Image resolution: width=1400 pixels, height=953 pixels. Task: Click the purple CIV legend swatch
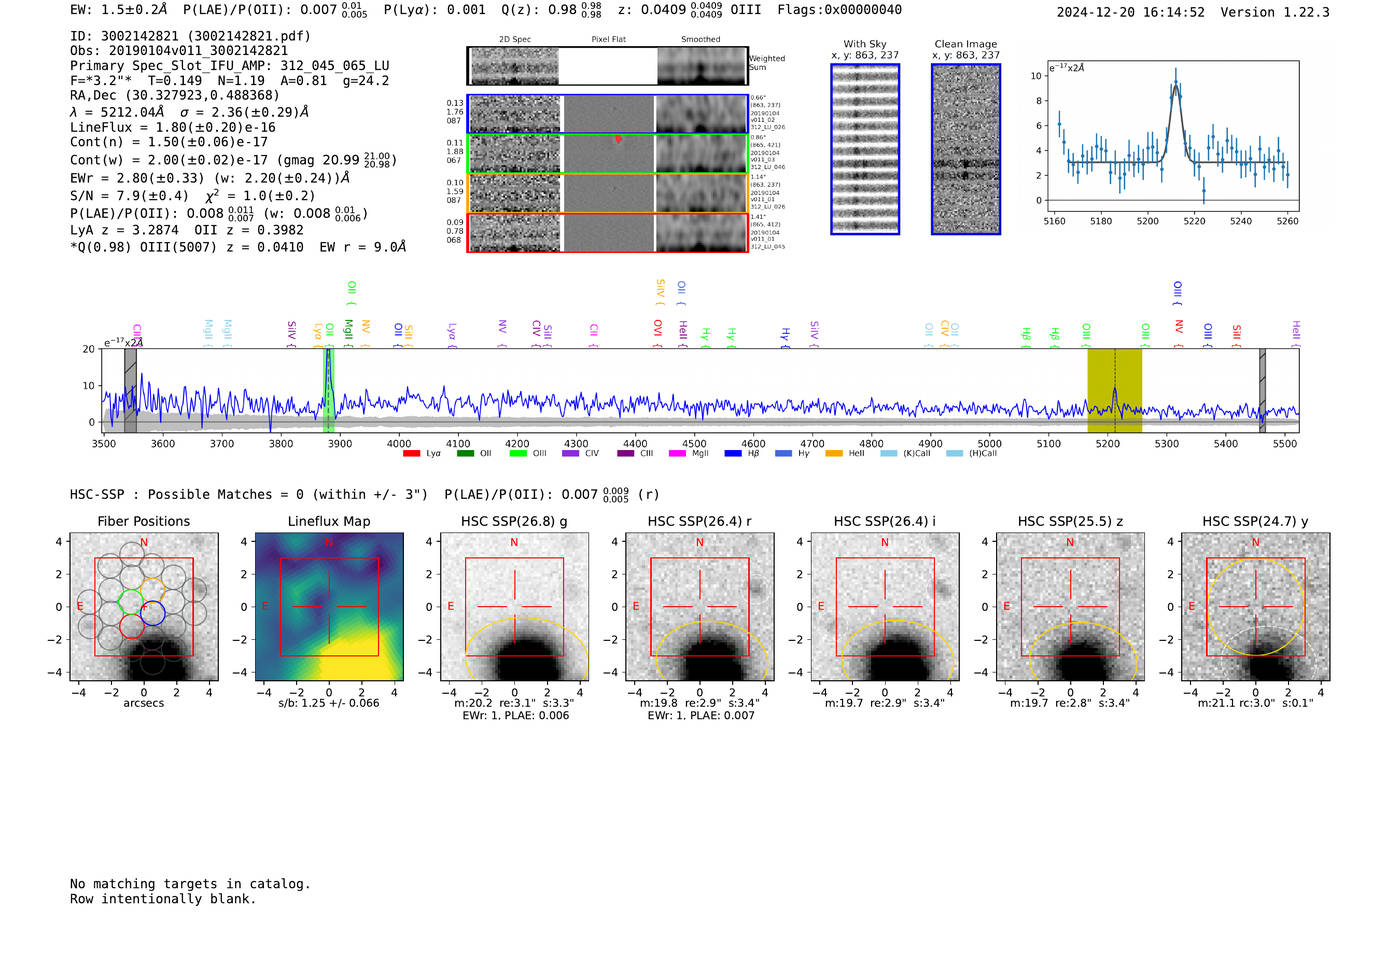tap(571, 454)
